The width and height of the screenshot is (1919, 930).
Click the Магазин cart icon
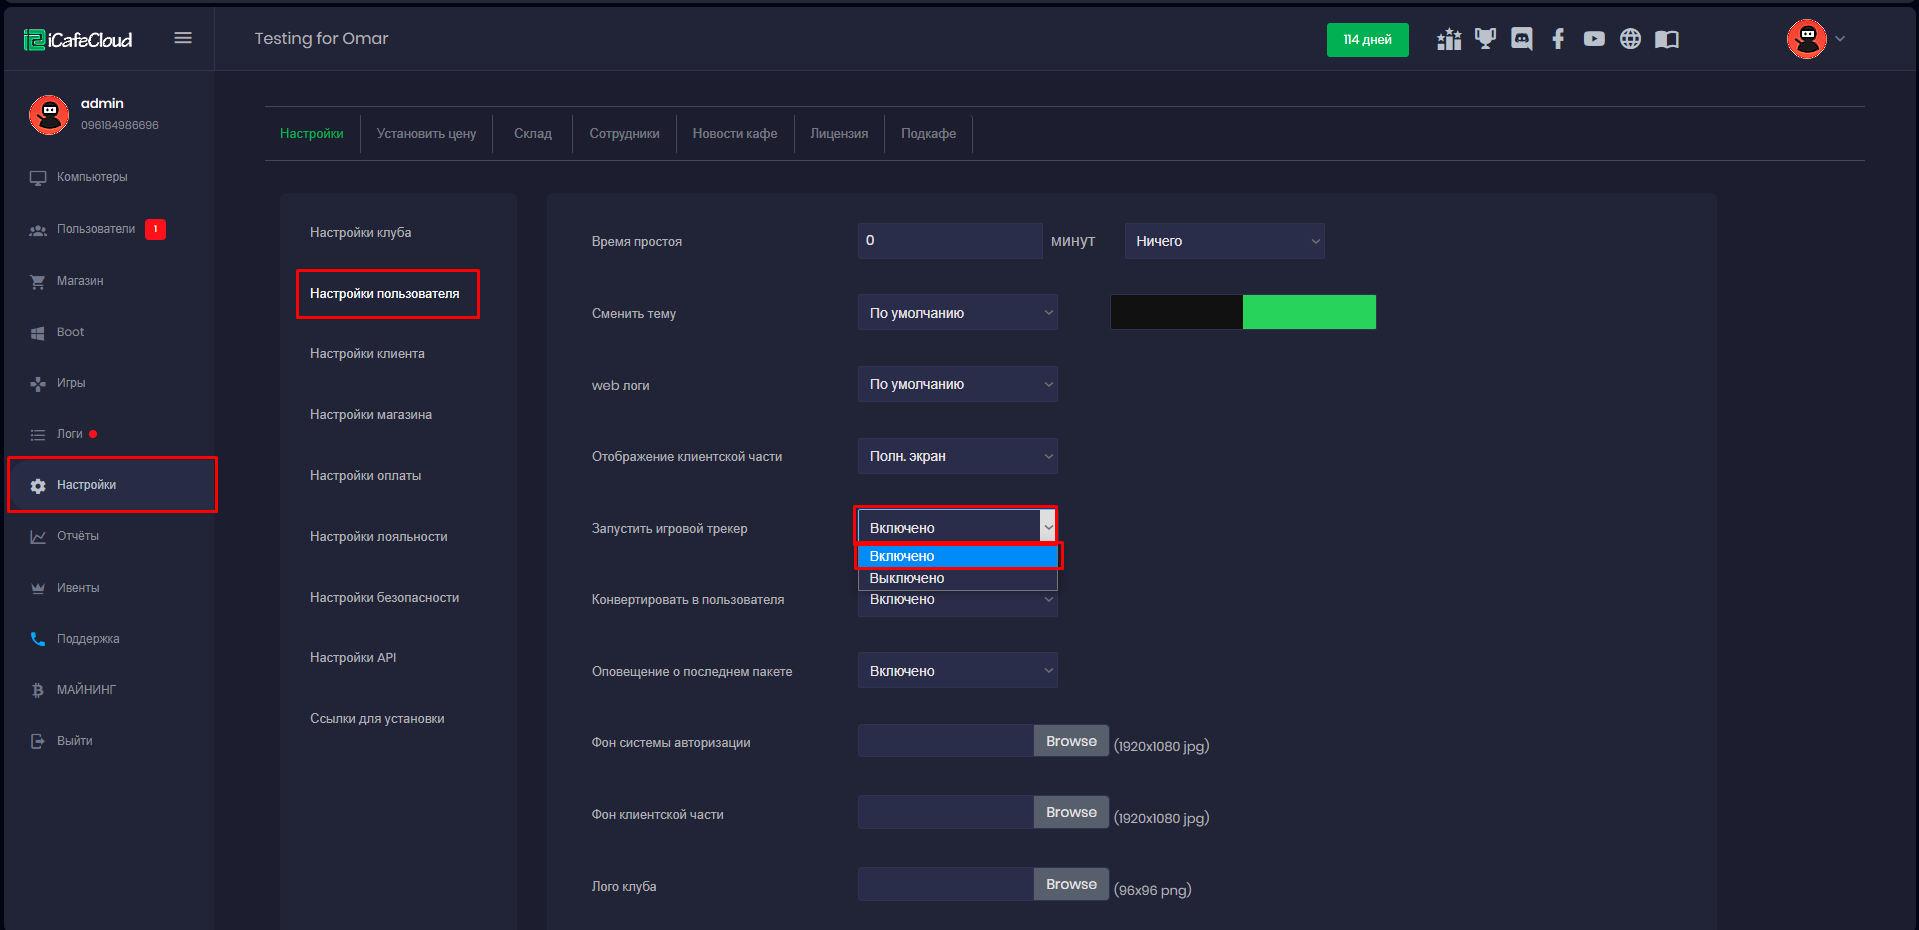tap(38, 282)
